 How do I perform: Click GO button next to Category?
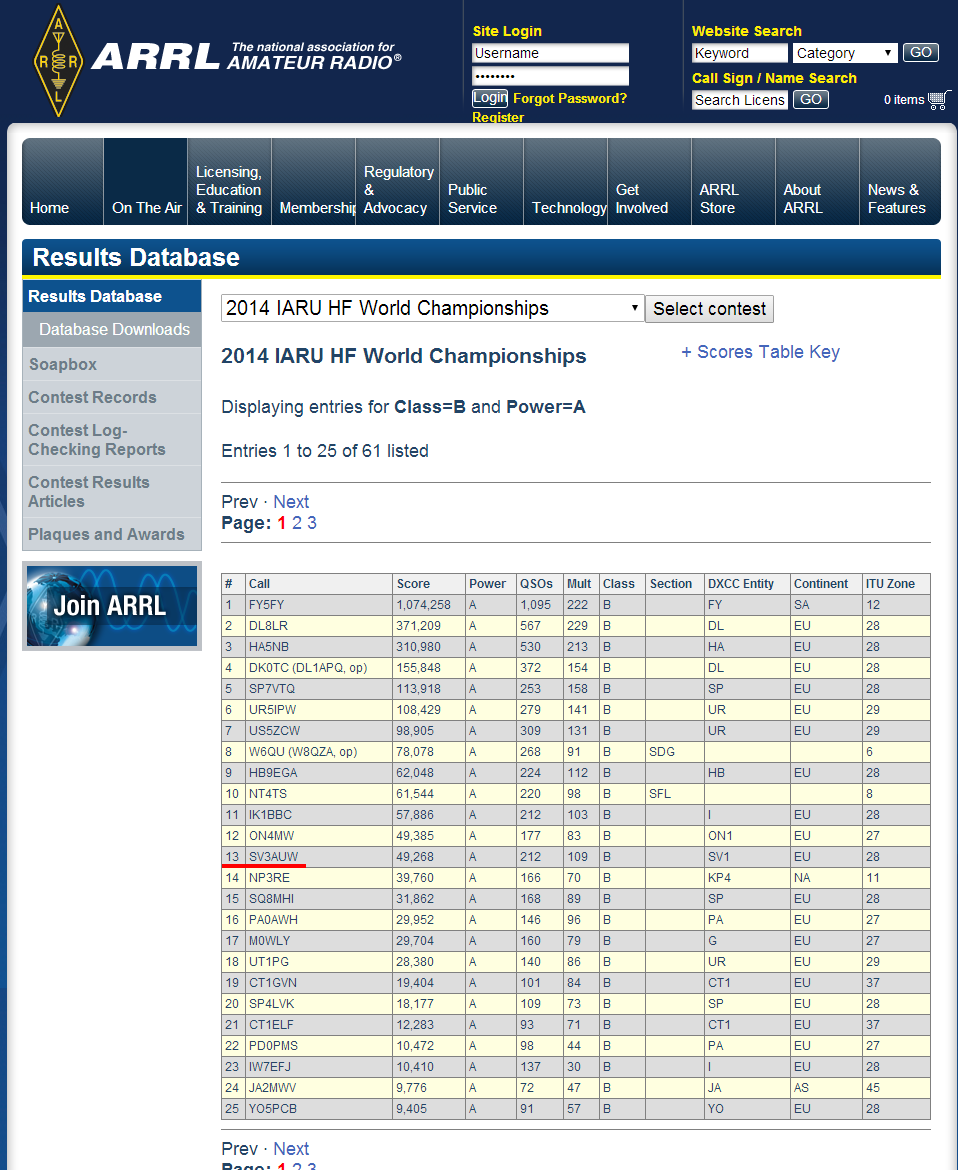pyautogui.click(x=921, y=52)
